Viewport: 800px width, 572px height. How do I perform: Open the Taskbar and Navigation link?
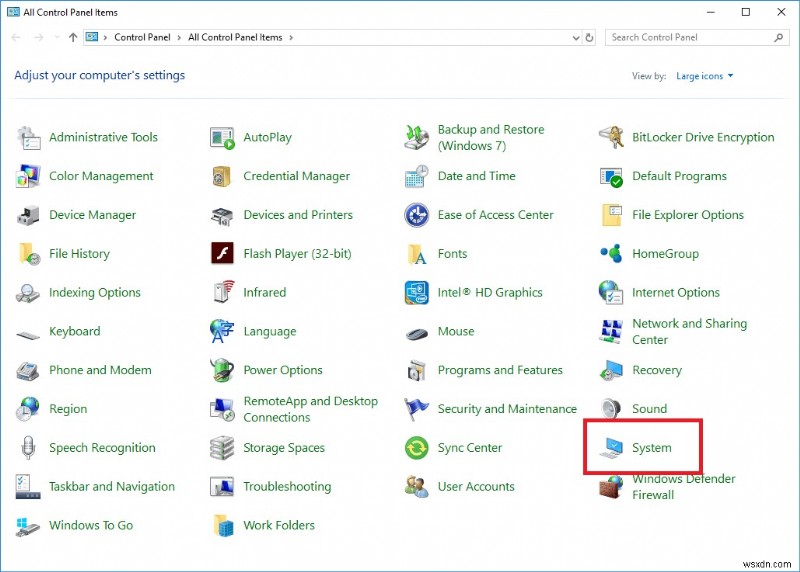pyautogui.click(x=112, y=487)
